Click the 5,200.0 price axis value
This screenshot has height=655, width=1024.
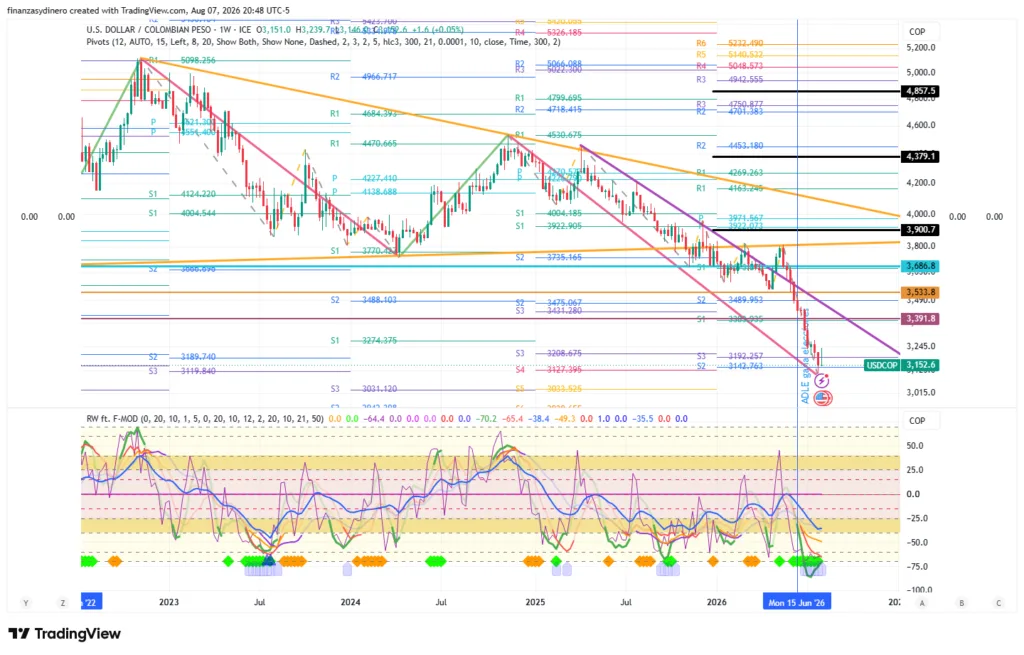tap(921, 48)
